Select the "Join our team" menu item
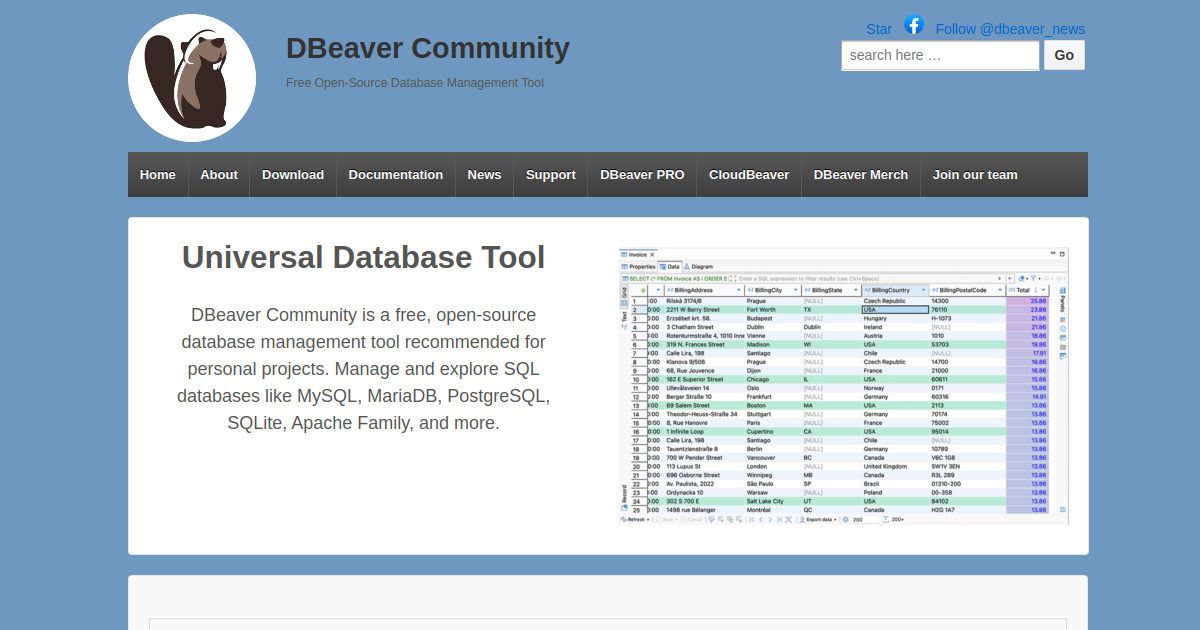1200x630 pixels. pyautogui.click(x=975, y=175)
